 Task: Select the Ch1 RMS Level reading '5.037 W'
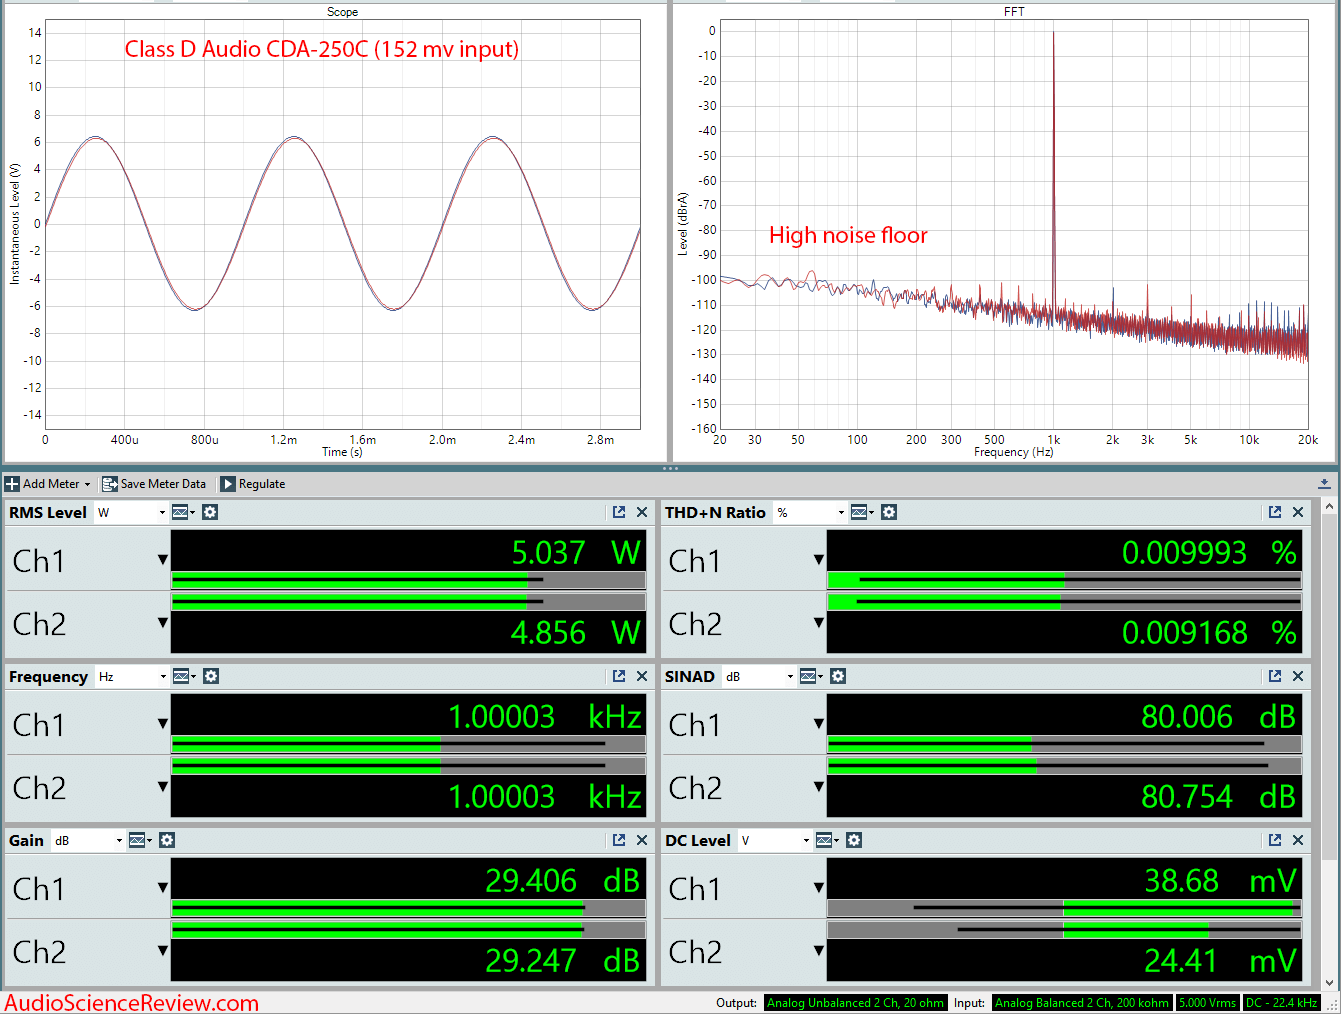coord(576,553)
